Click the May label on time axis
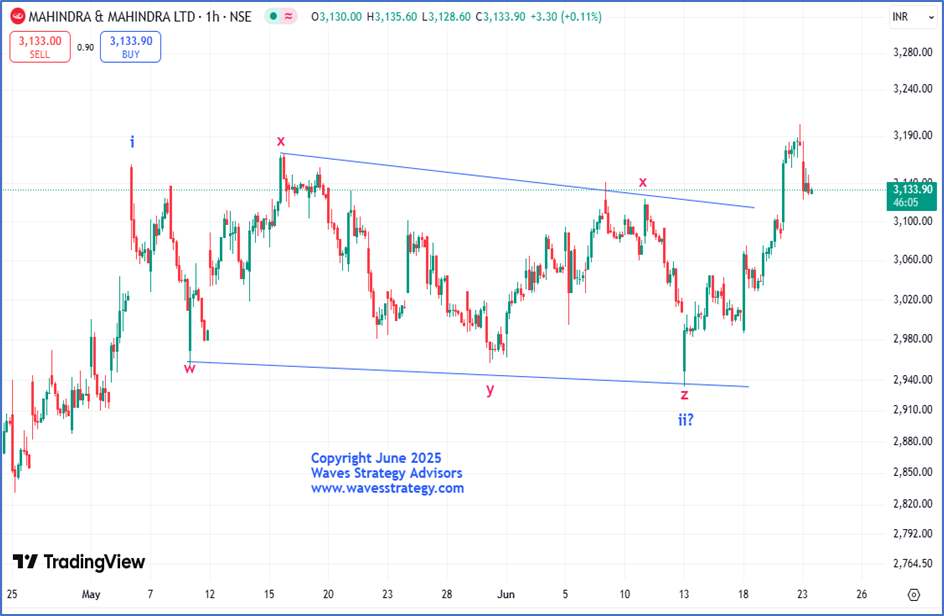The height and width of the screenshot is (616, 944). (91, 594)
